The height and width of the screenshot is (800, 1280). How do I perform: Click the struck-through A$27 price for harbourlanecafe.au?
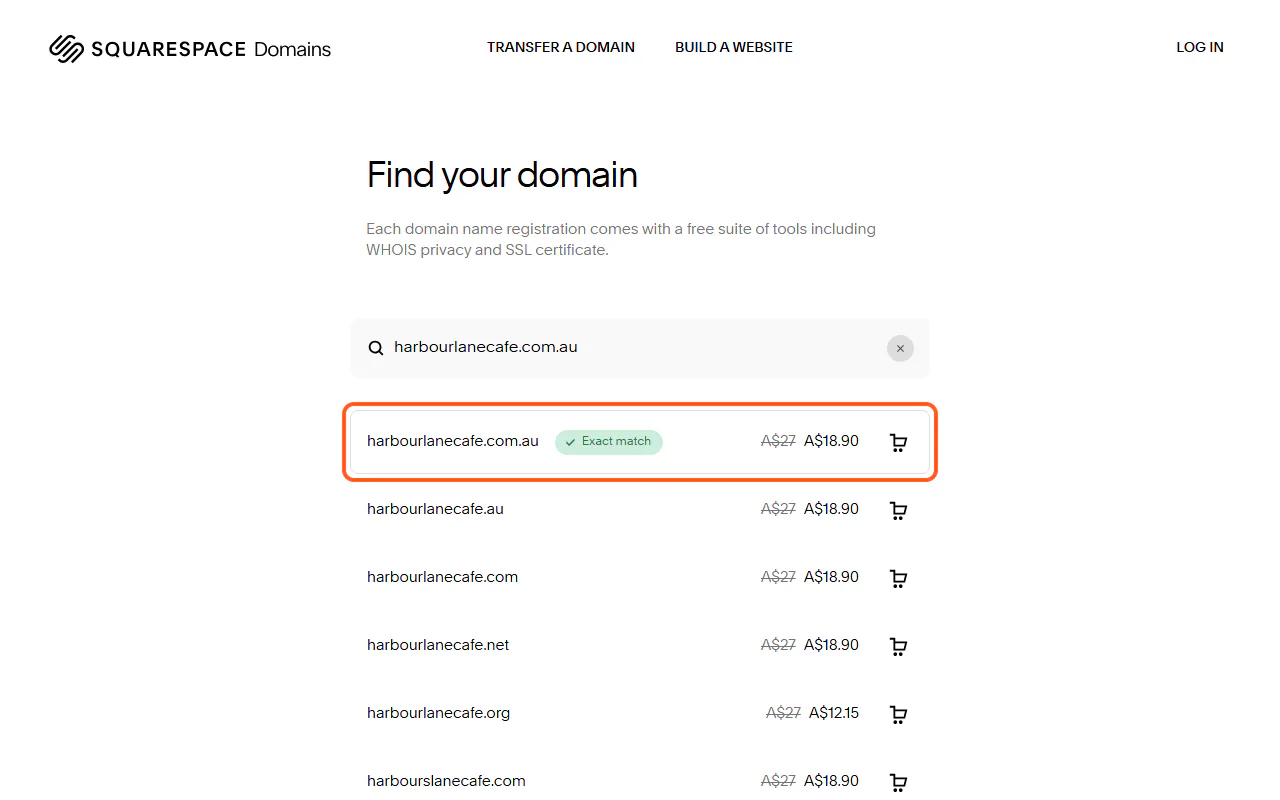click(x=778, y=509)
